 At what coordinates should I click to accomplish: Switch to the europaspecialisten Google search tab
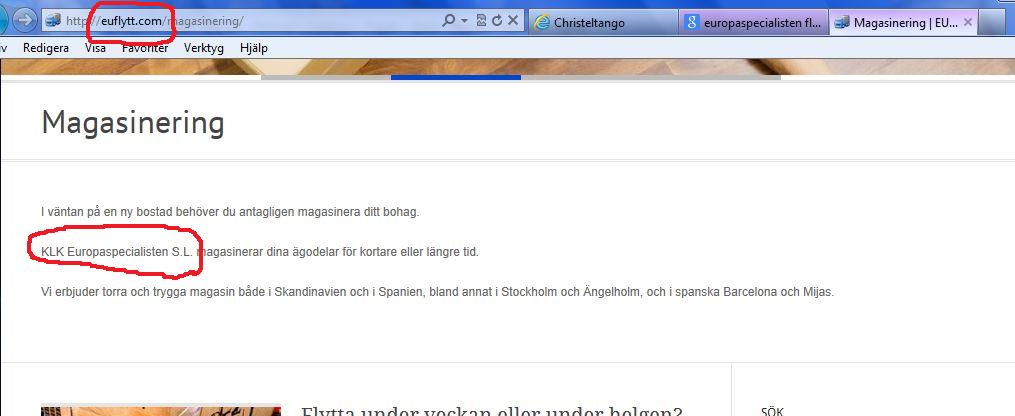[753, 23]
